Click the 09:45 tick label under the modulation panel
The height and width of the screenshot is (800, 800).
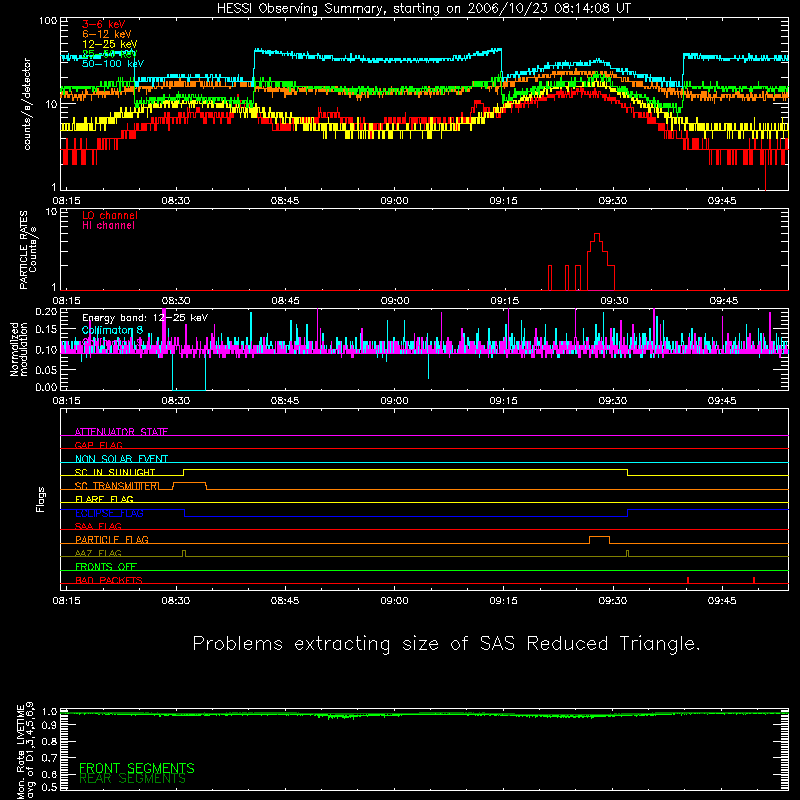pos(722,401)
